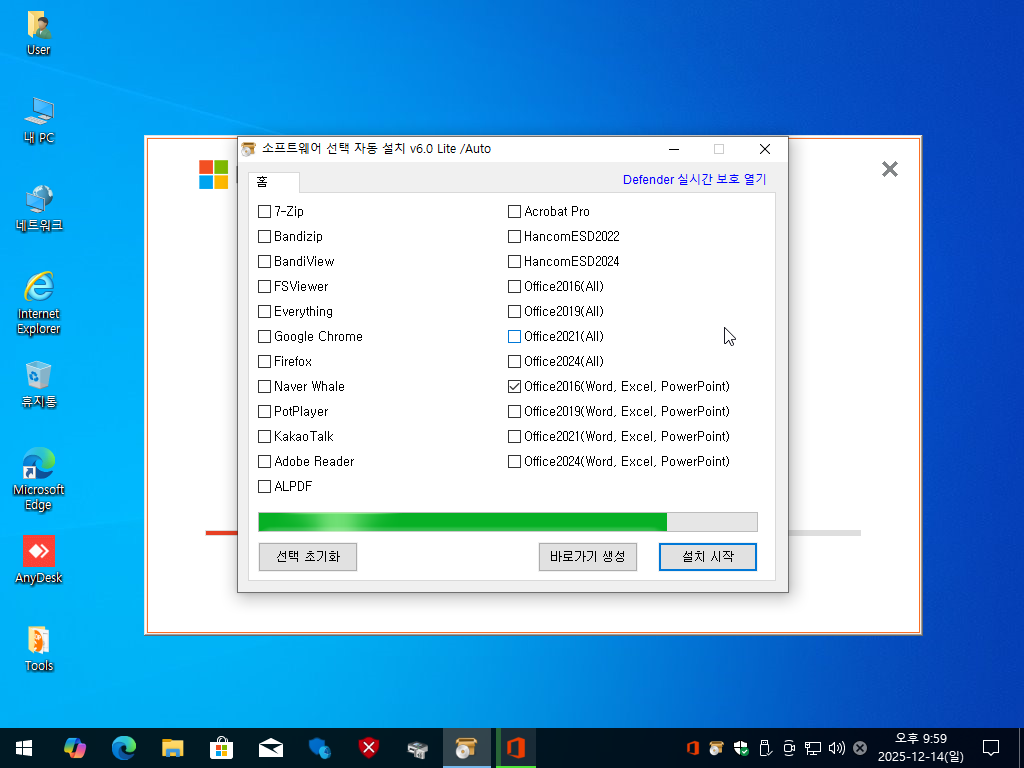This screenshot has width=1024, height=768.
Task: Open Copilot from the taskbar
Action: [74, 748]
